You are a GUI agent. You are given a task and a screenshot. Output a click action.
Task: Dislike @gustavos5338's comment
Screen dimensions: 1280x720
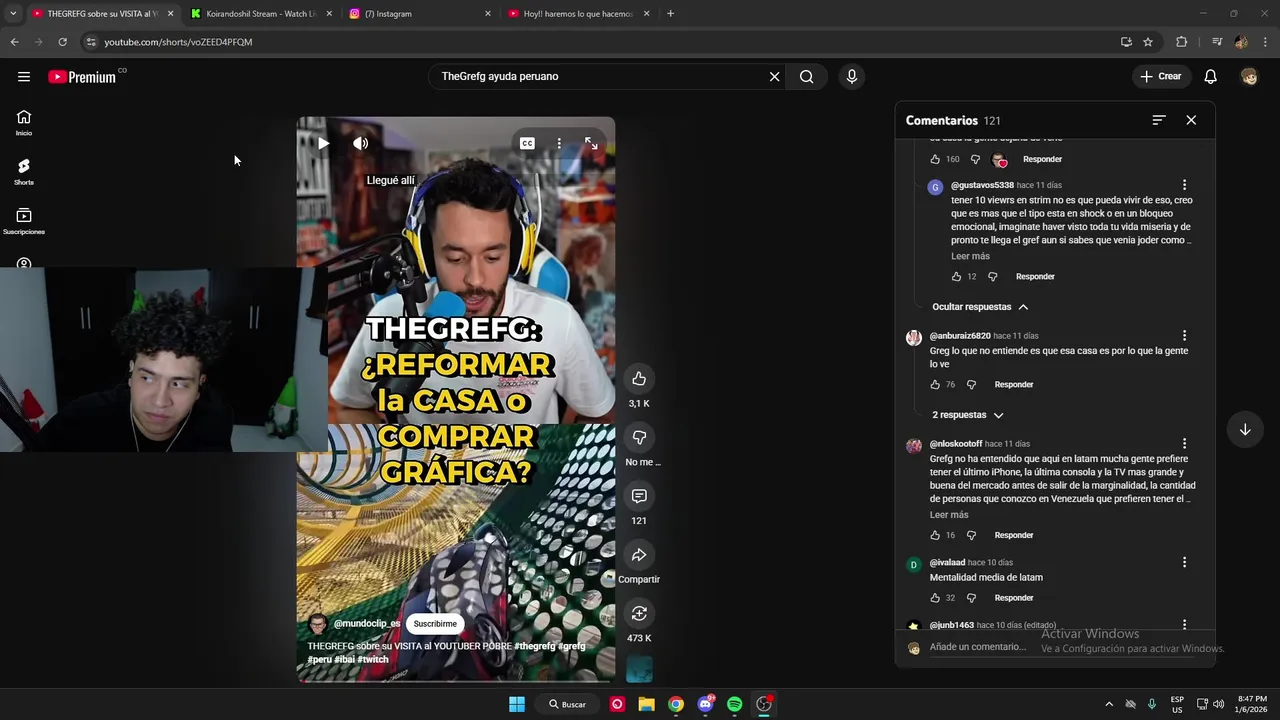tap(993, 277)
